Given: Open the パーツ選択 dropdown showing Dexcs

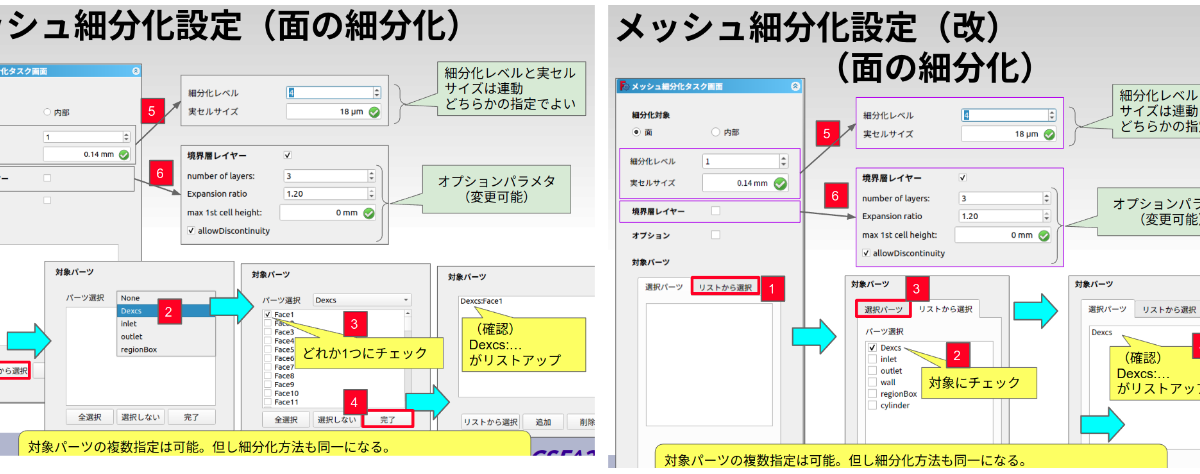Looking at the screenshot, I should [361, 299].
